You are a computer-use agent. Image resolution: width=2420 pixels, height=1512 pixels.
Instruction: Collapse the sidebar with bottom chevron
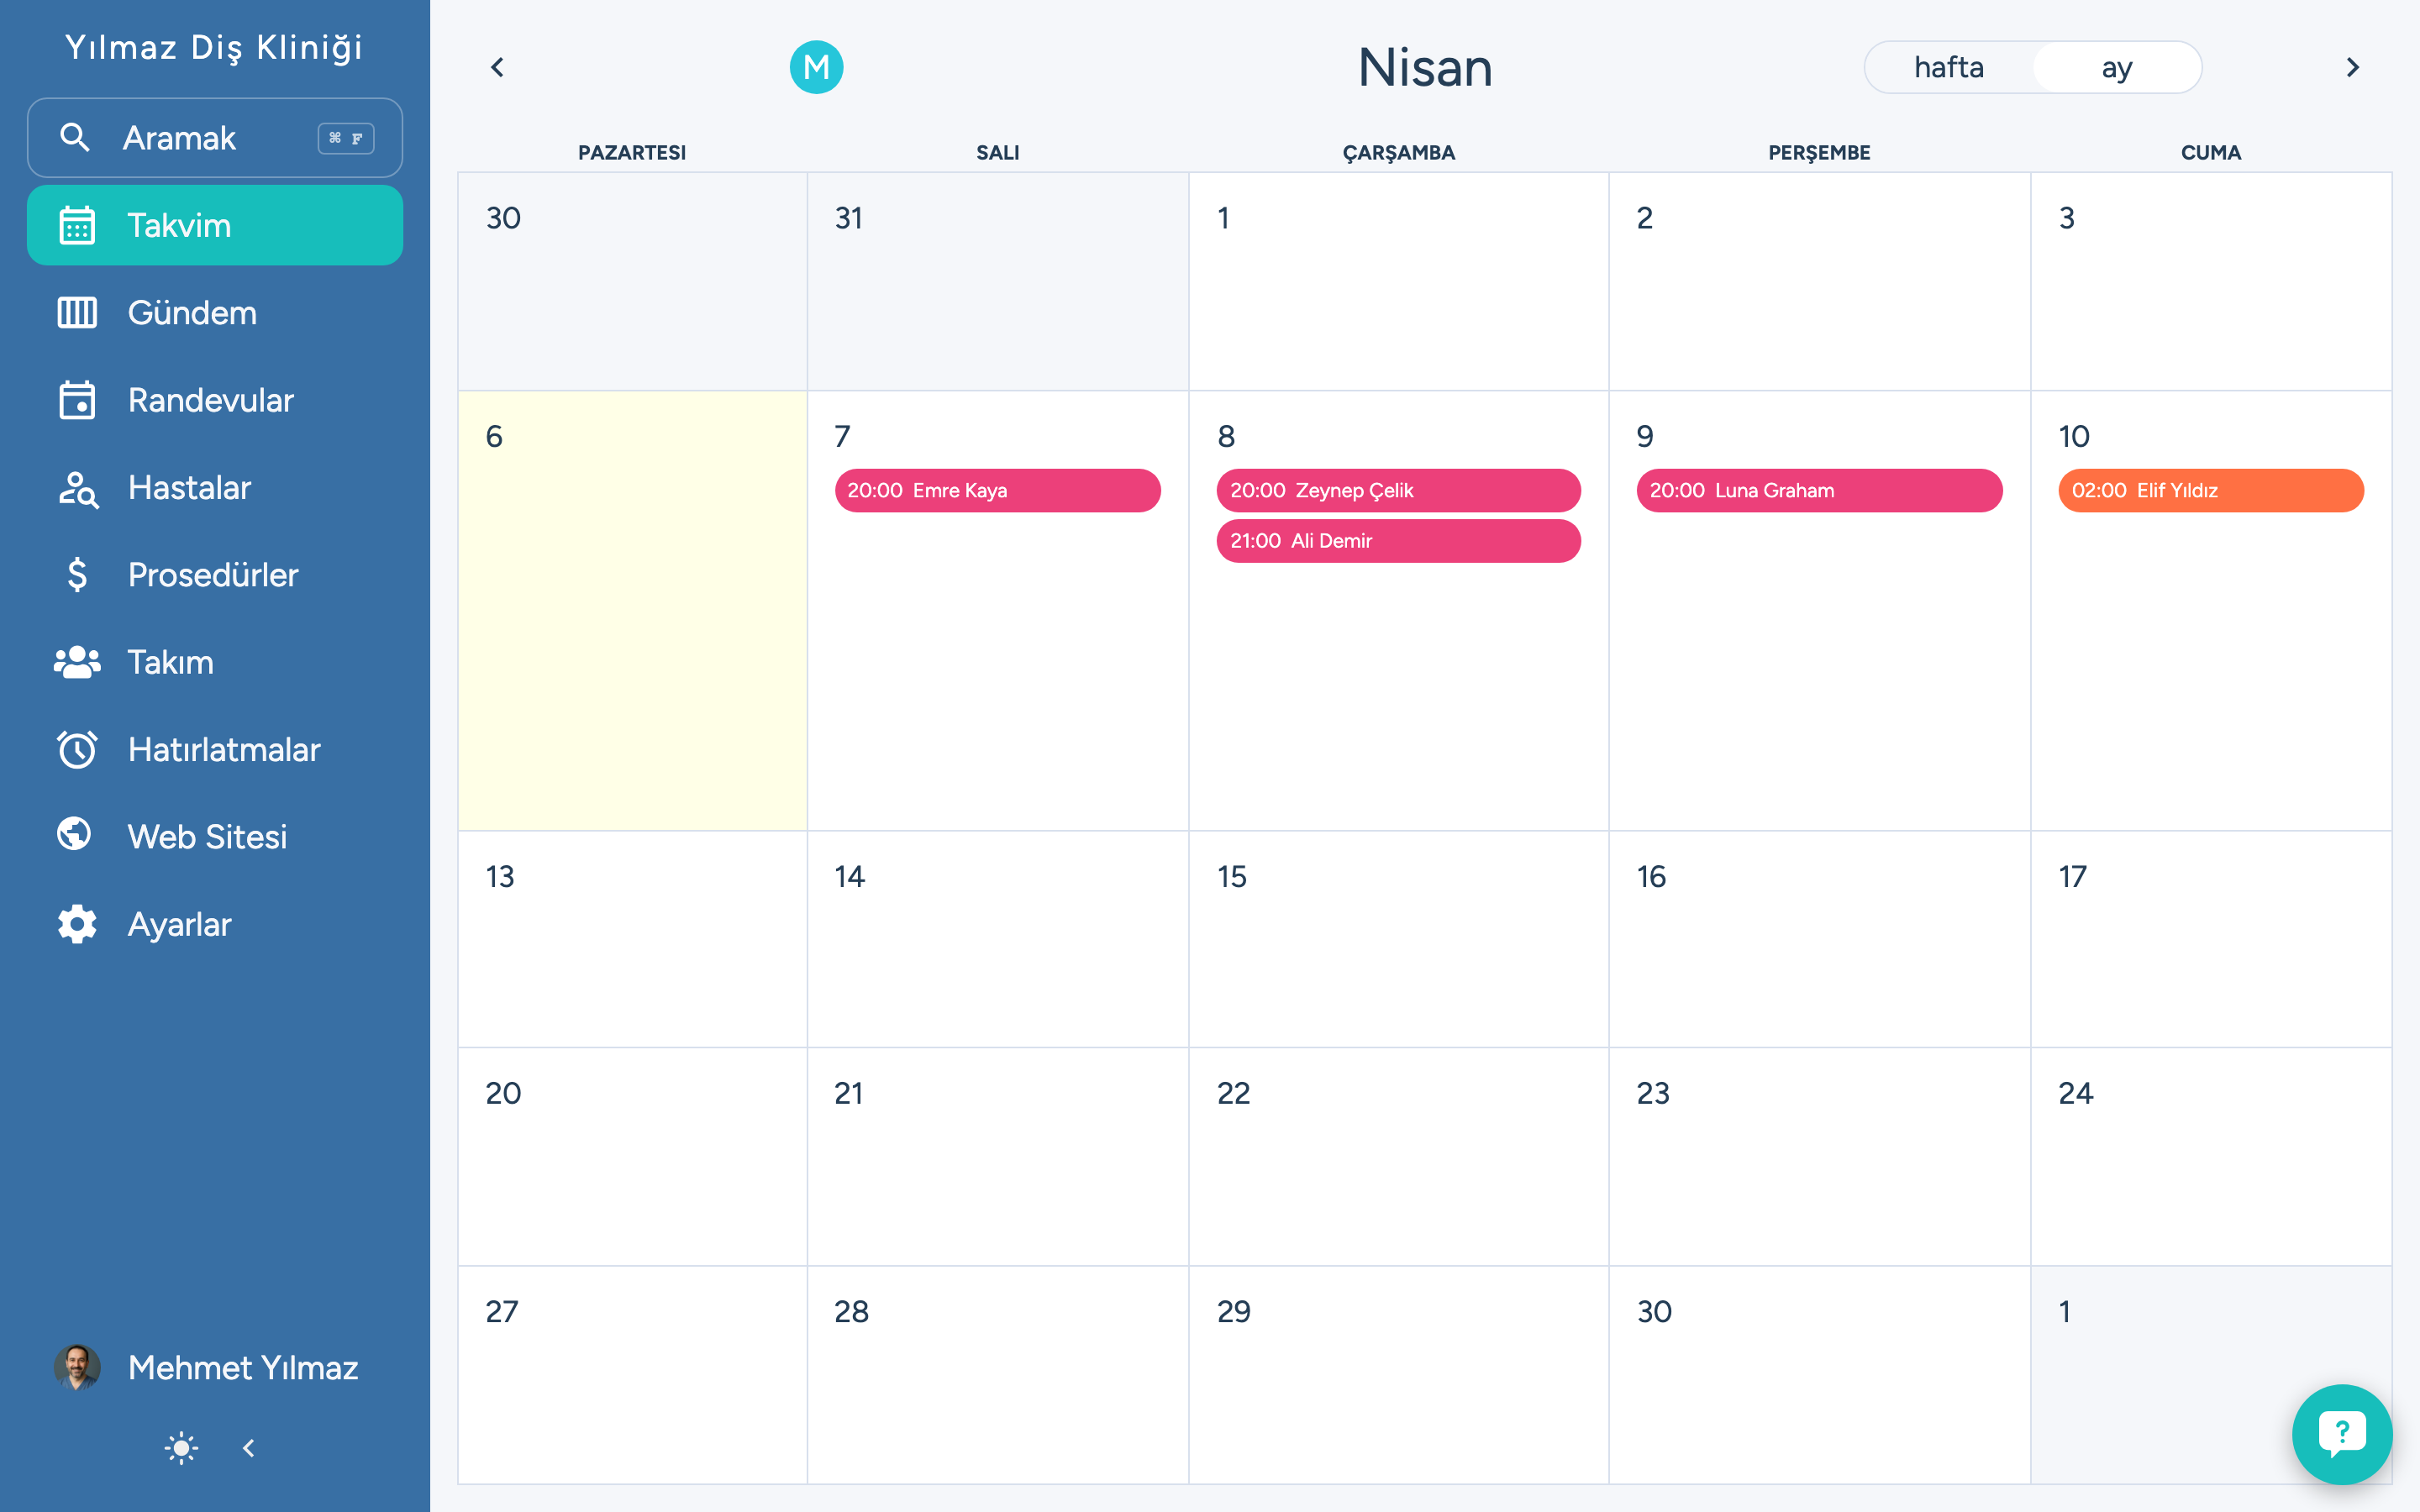249,1447
